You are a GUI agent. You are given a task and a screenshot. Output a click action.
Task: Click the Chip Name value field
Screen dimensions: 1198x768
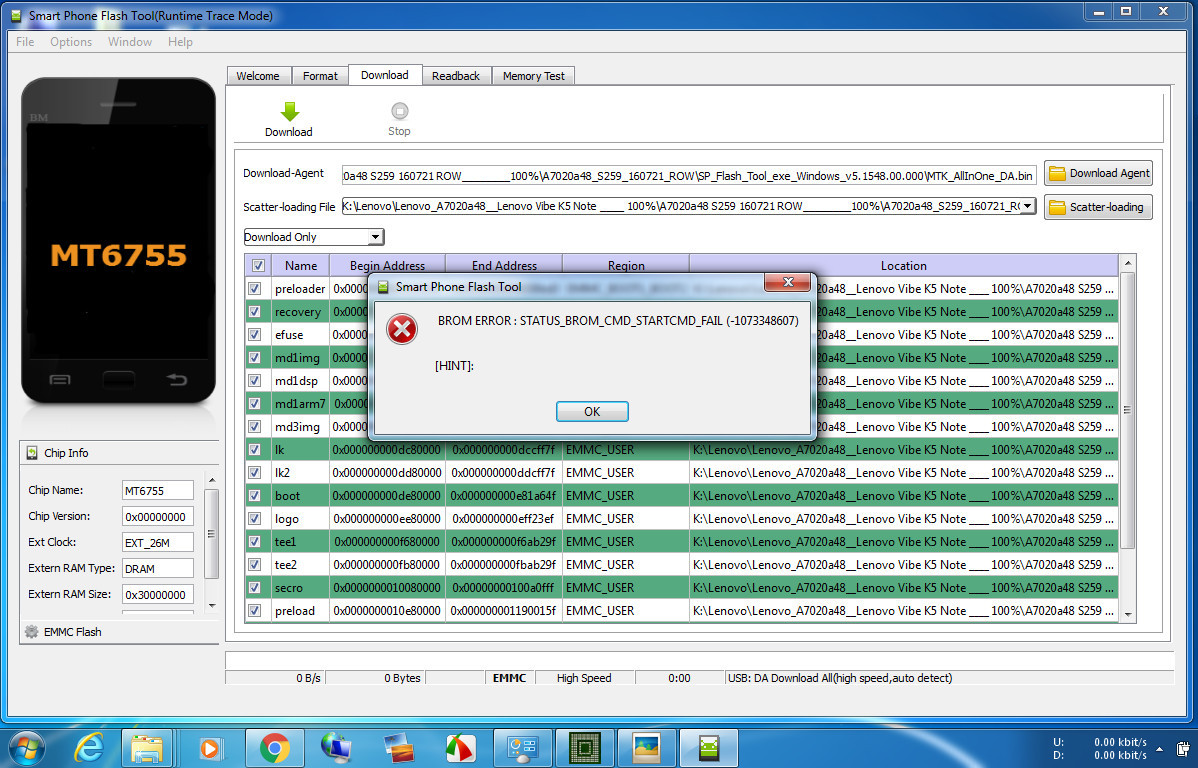pyautogui.click(x=158, y=491)
